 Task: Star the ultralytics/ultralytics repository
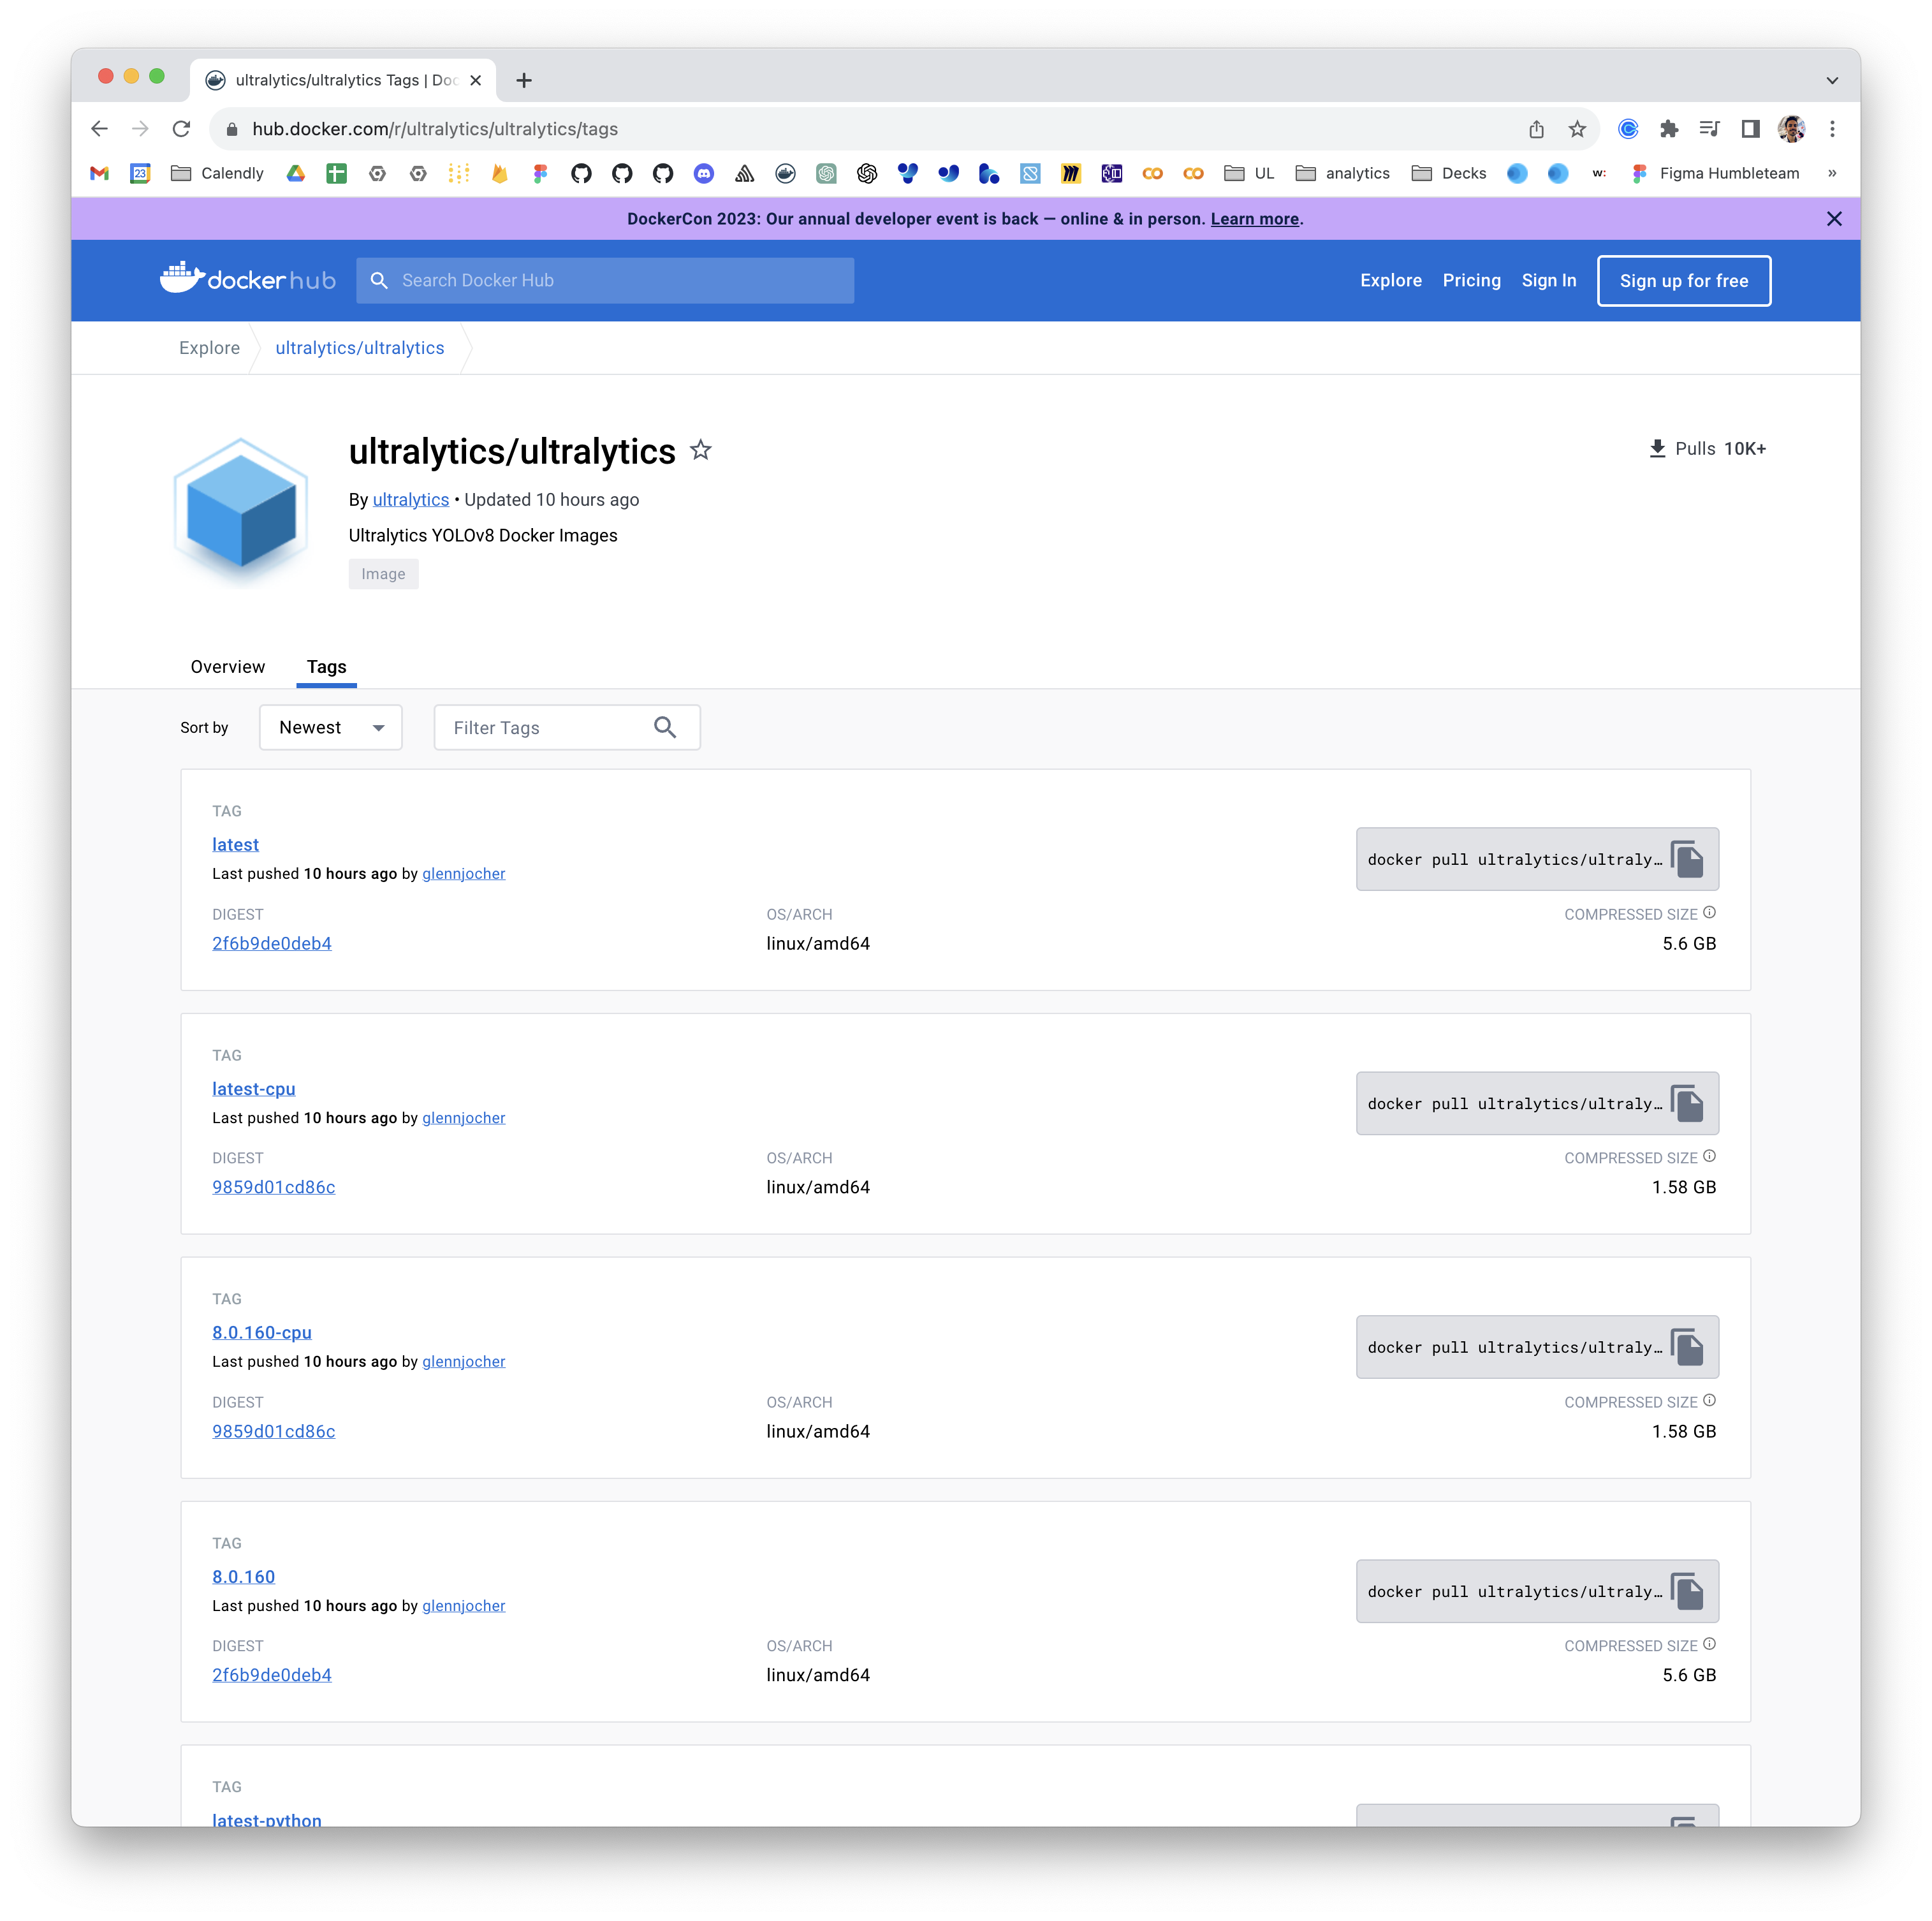[x=700, y=450]
